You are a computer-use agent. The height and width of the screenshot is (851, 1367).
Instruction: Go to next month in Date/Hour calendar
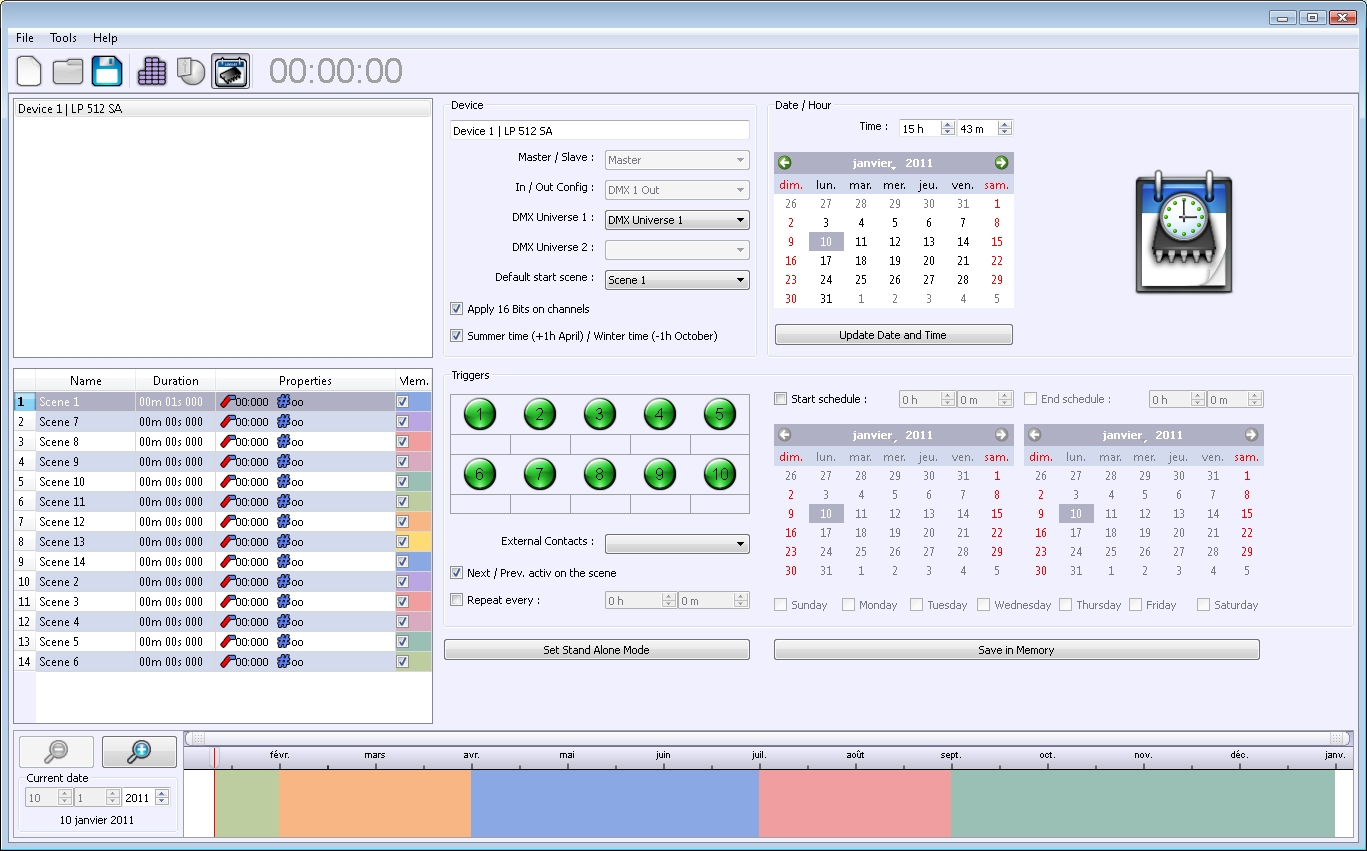(x=1001, y=163)
